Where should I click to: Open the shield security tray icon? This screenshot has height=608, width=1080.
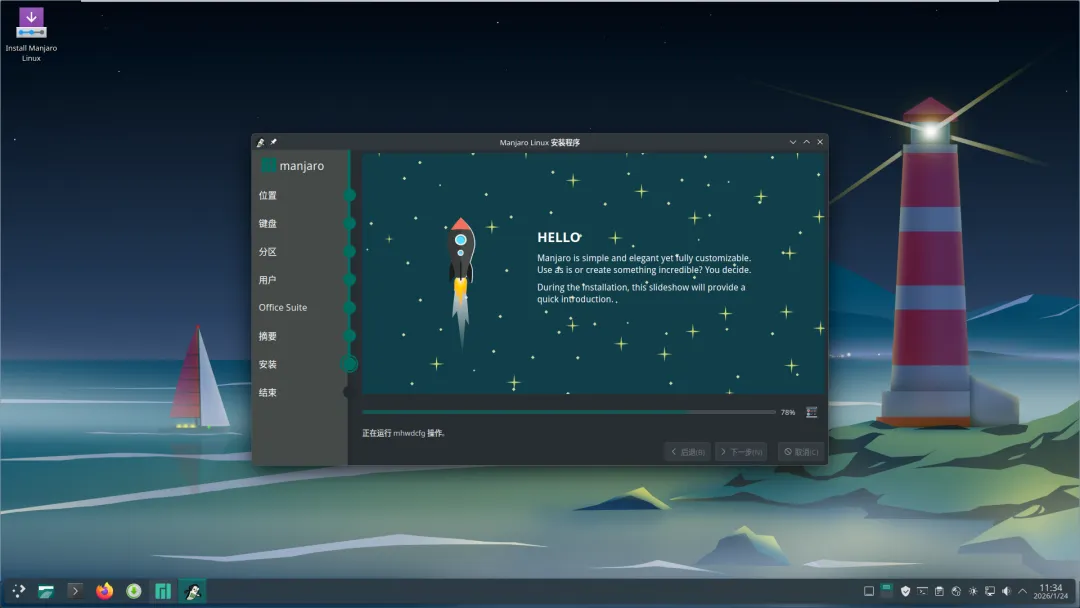(905, 591)
